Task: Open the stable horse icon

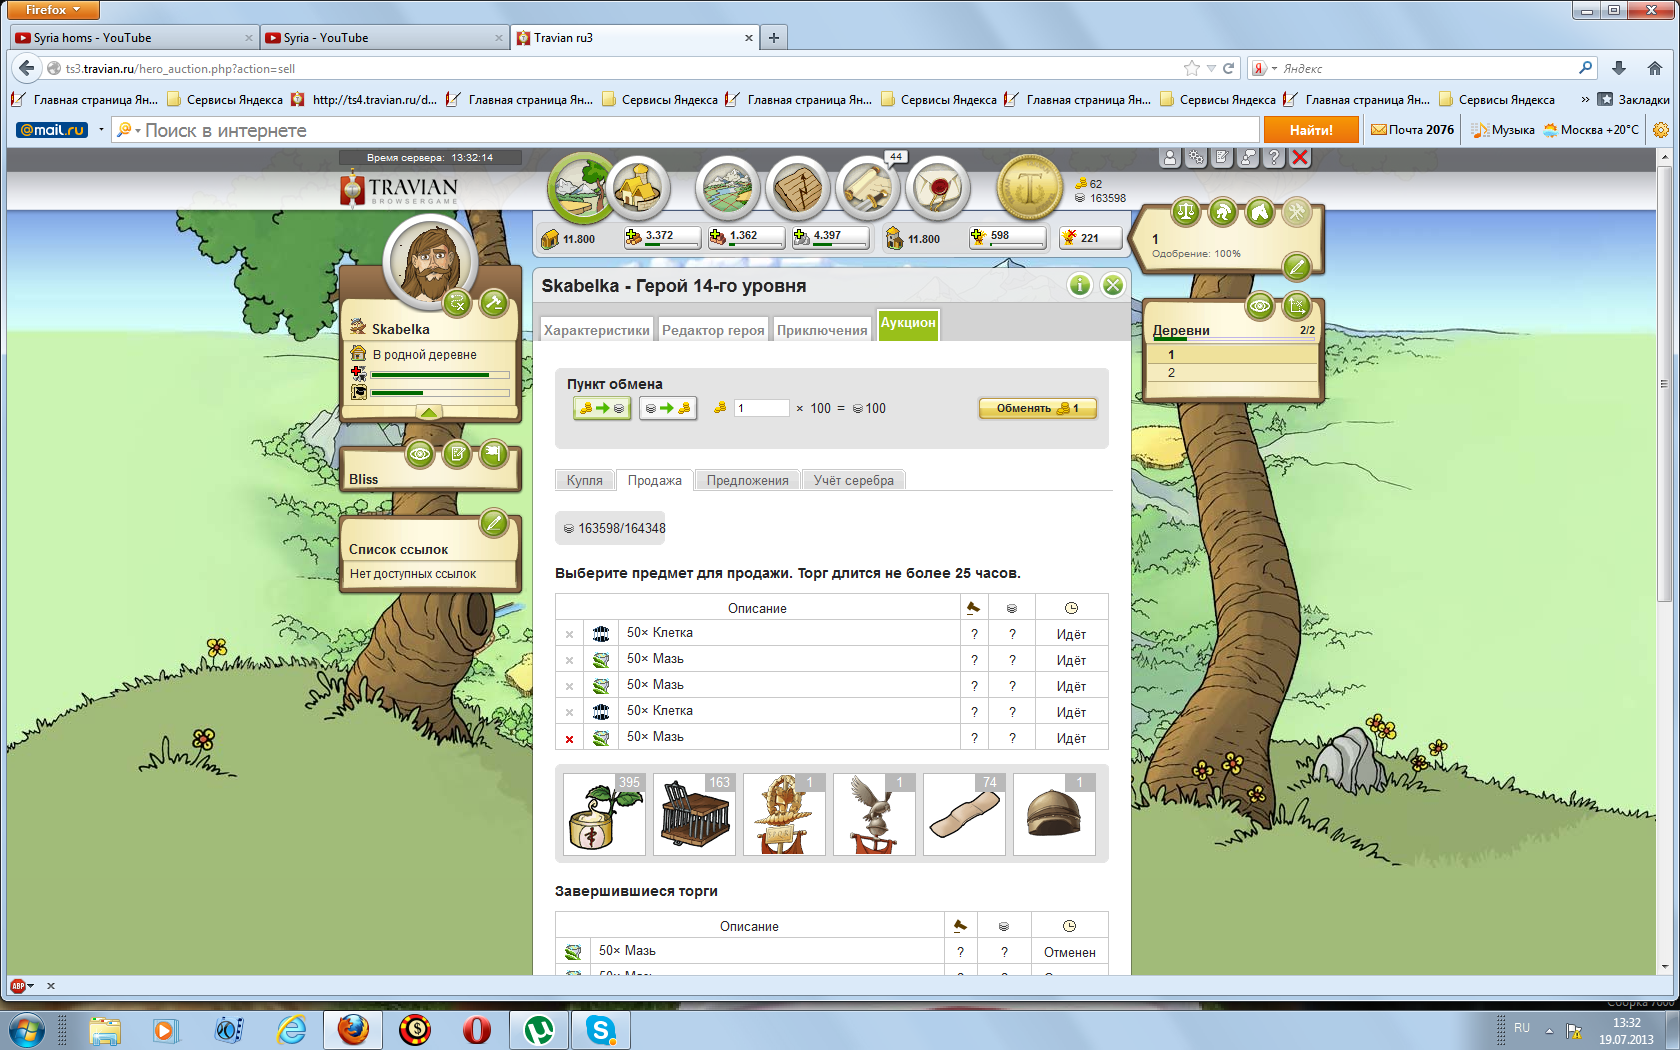Action: click(x=1260, y=211)
